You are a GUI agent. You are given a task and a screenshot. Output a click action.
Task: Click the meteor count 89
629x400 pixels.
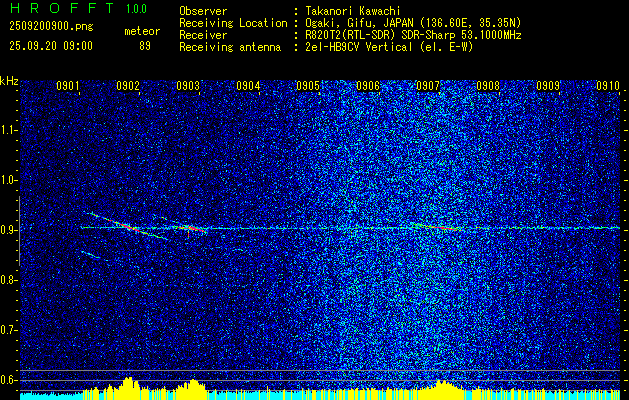click(145, 46)
